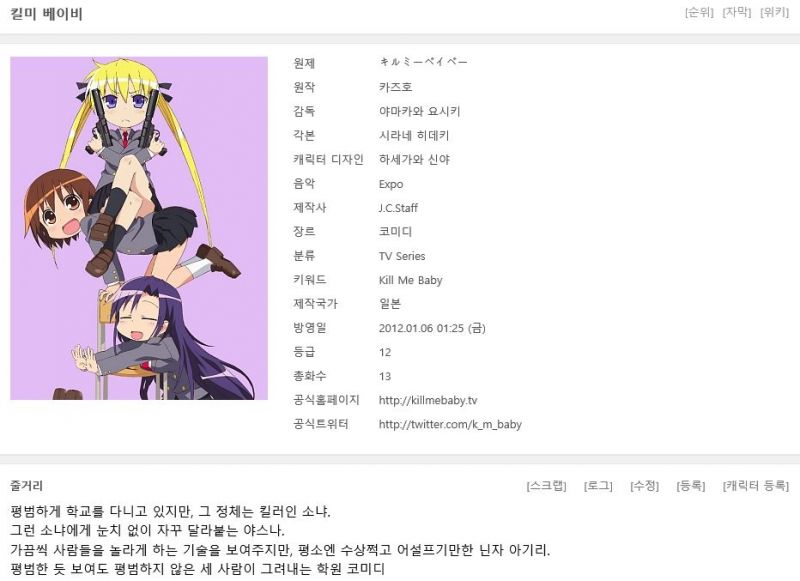Click the [스크랩] scrap link
The image size is (800, 581).
coord(546,486)
